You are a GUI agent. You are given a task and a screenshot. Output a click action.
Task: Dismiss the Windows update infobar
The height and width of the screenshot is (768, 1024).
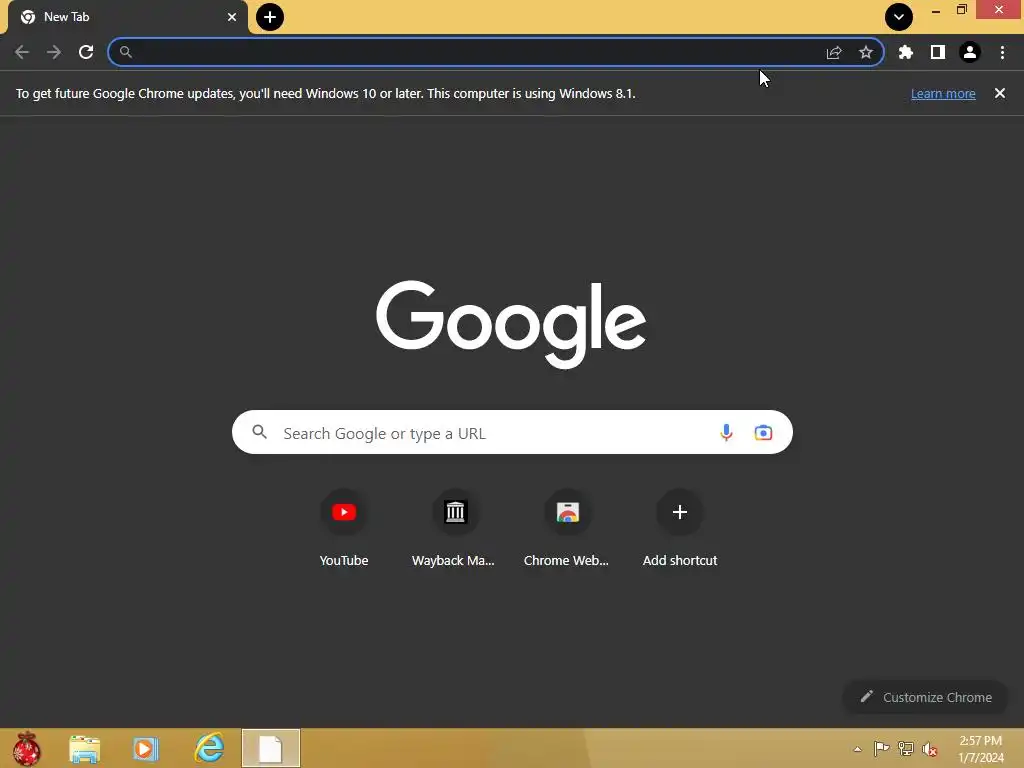click(x=1000, y=93)
